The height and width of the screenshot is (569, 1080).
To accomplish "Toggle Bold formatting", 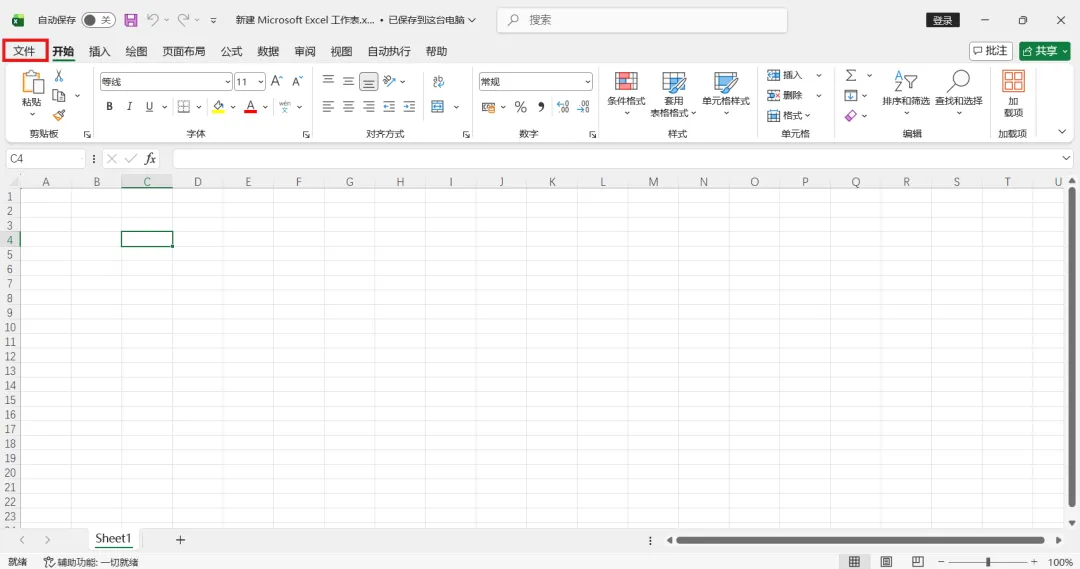I will [109, 107].
